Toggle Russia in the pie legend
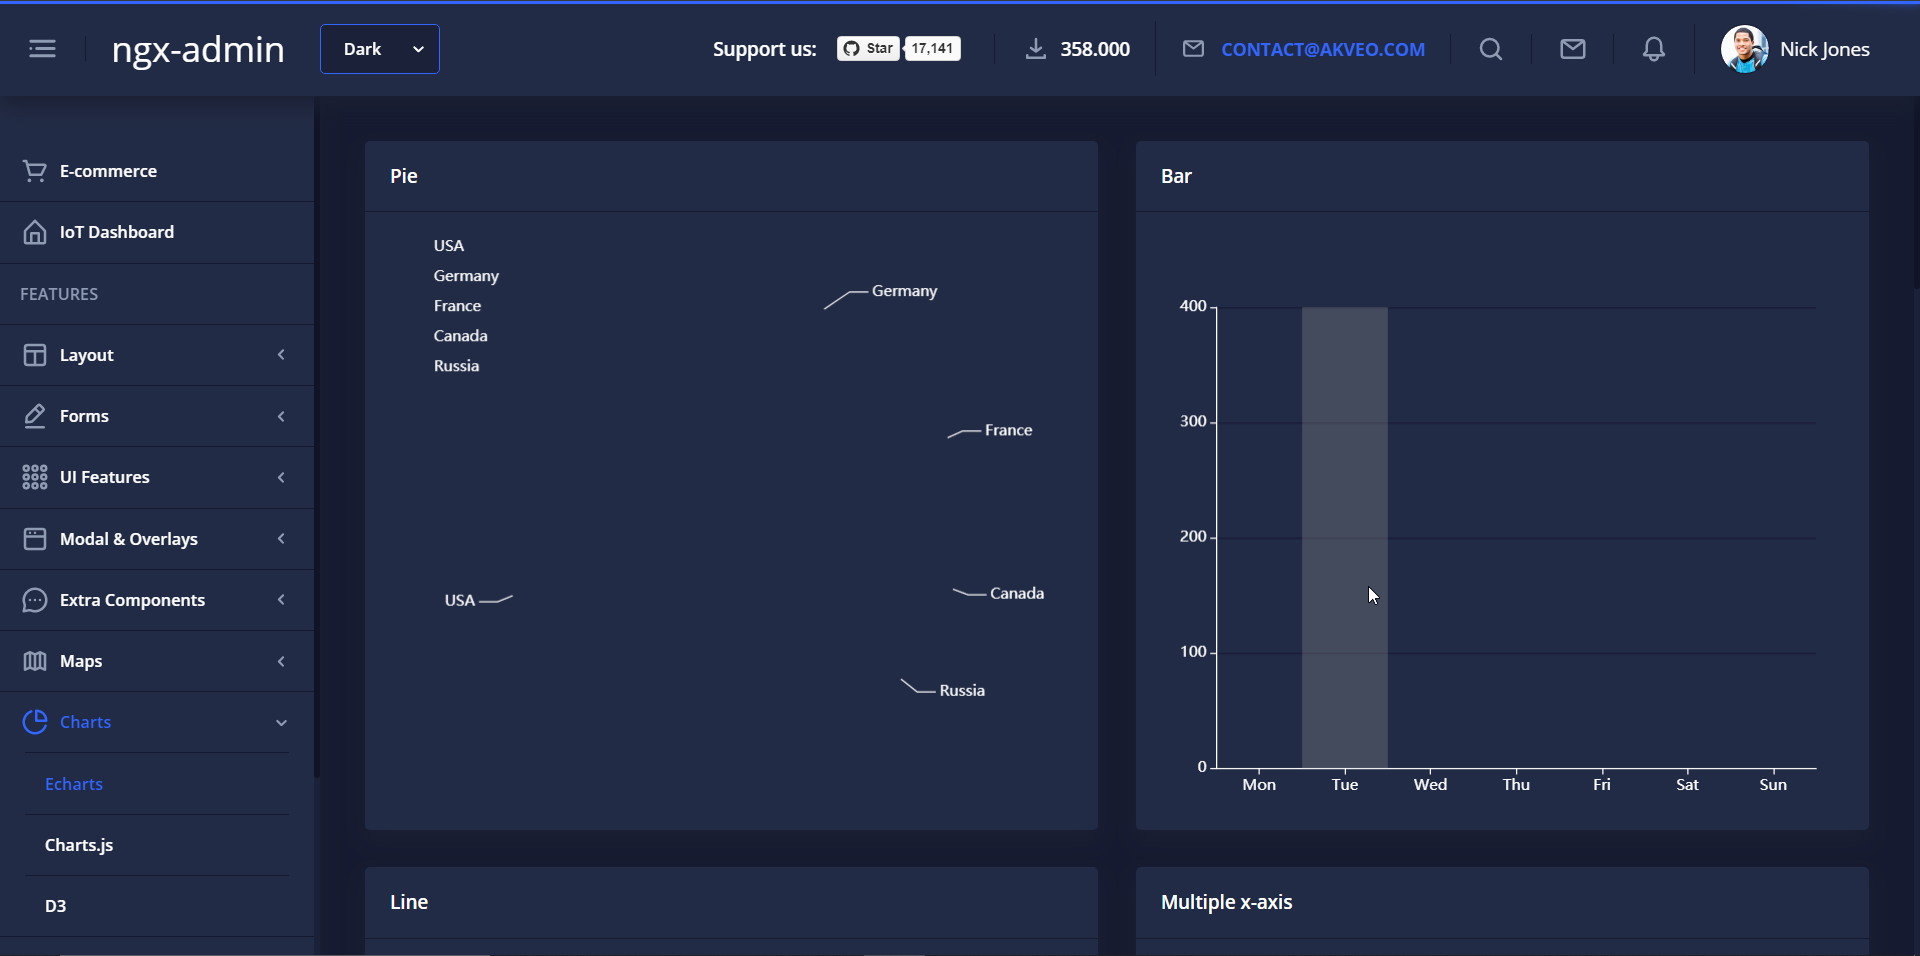 click(x=456, y=366)
